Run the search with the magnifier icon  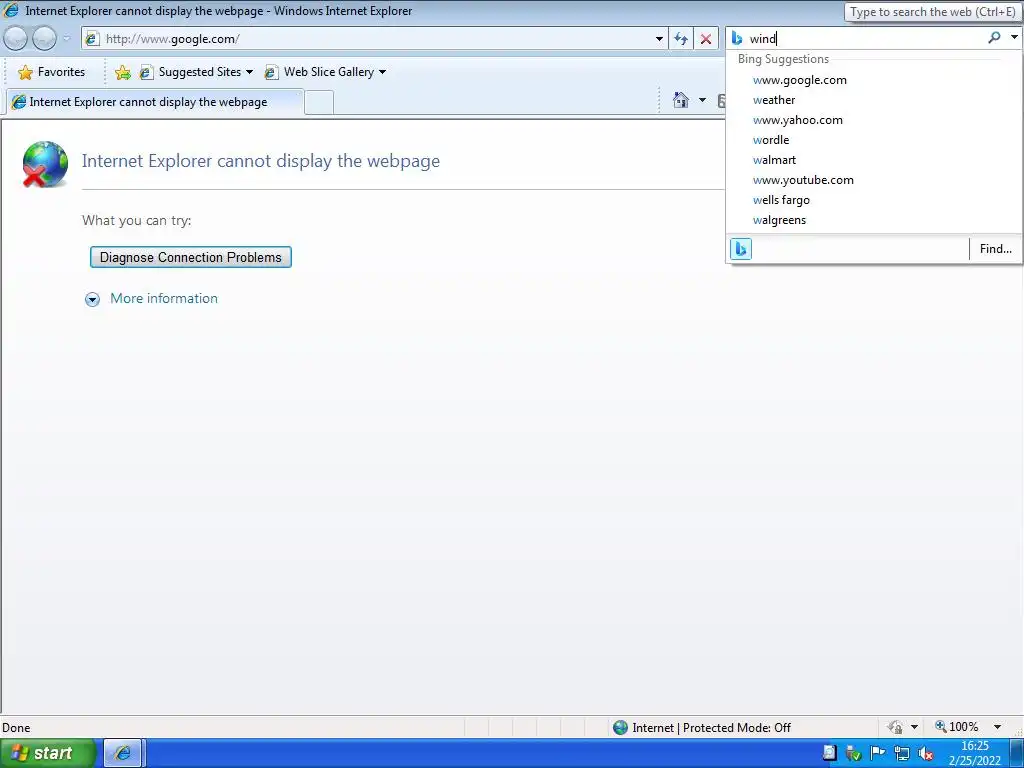pyautogui.click(x=994, y=38)
